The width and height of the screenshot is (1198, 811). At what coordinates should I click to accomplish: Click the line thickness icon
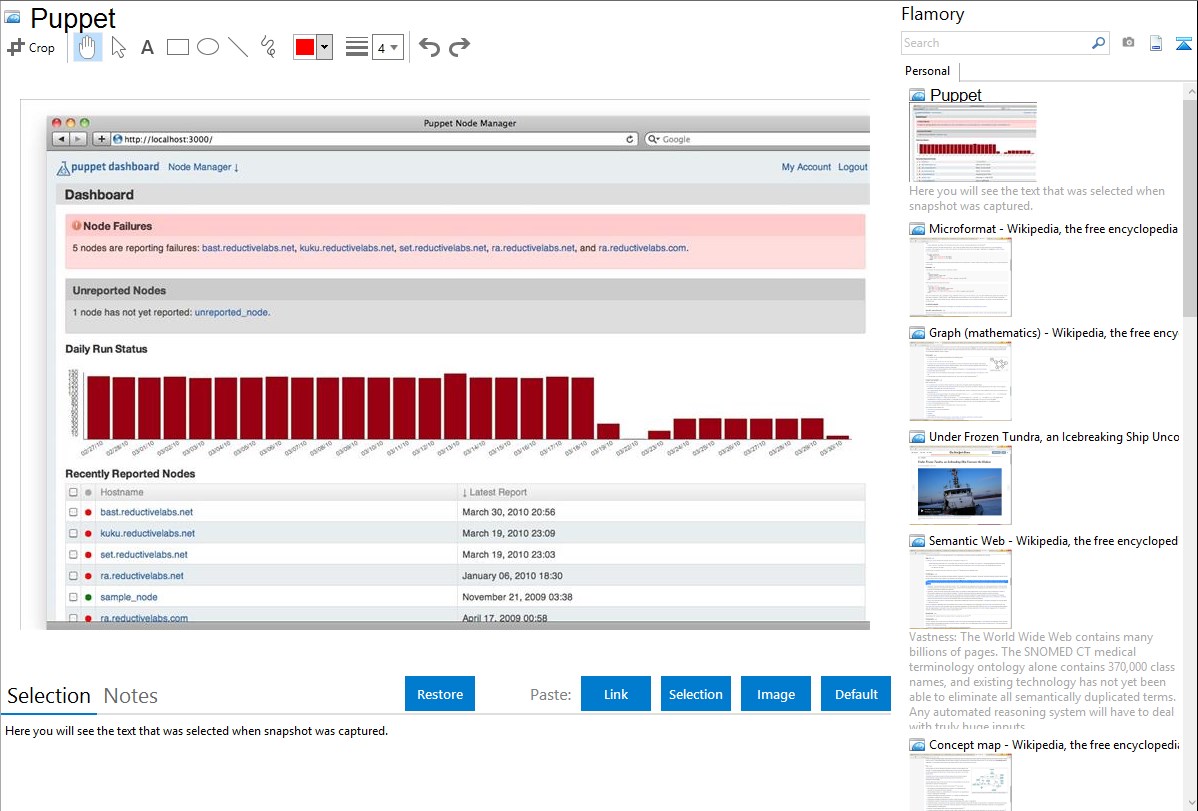point(356,47)
